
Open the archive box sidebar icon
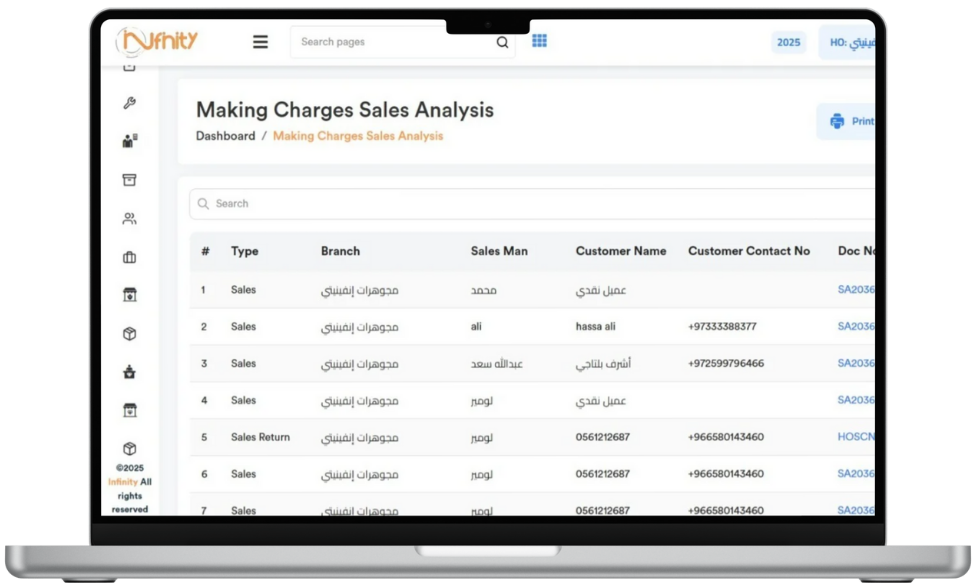click(129, 180)
